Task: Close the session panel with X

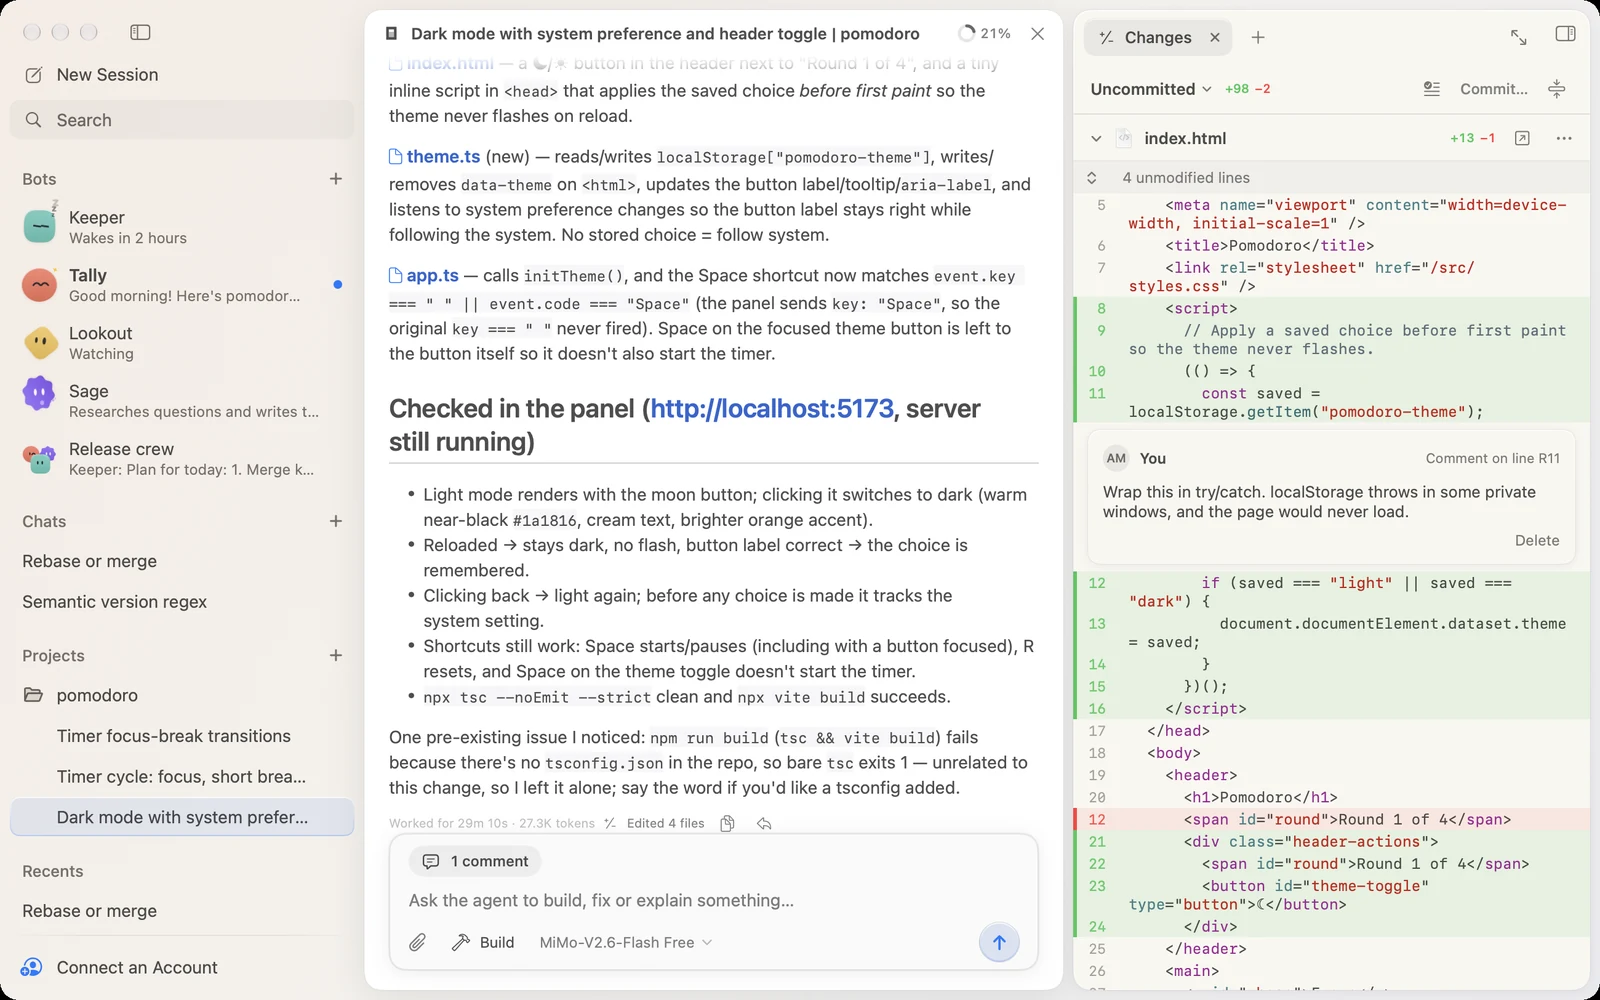Action: [1038, 34]
